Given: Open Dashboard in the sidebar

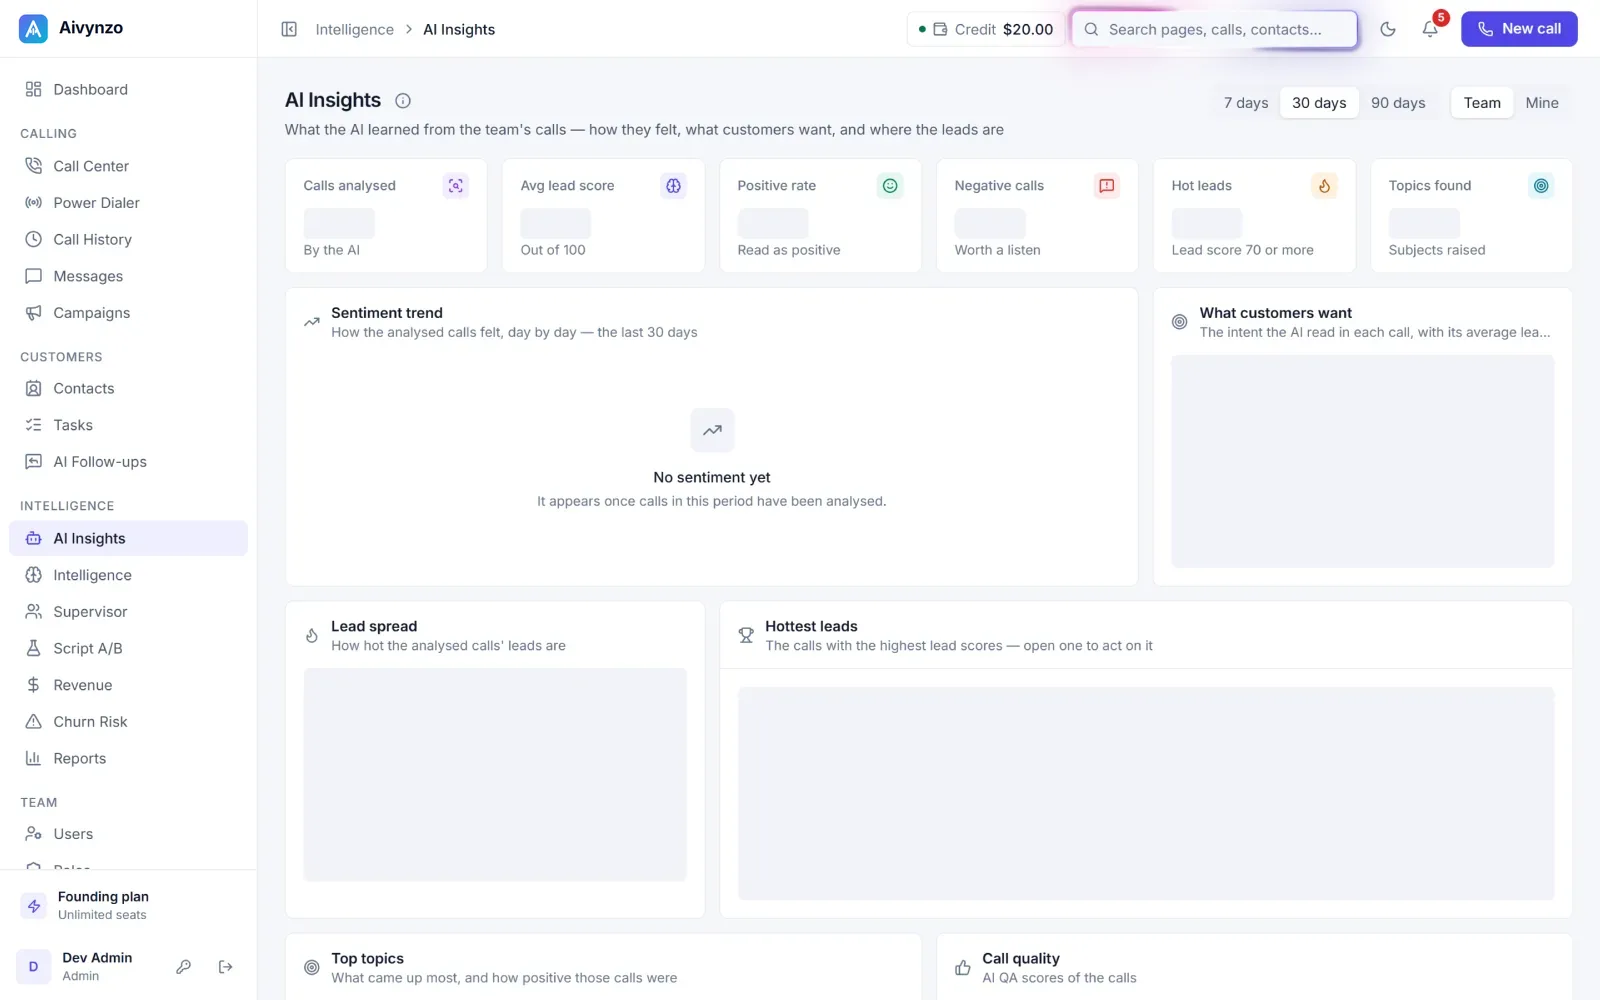Looking at the screenshot, I should [x=128, y=89].
